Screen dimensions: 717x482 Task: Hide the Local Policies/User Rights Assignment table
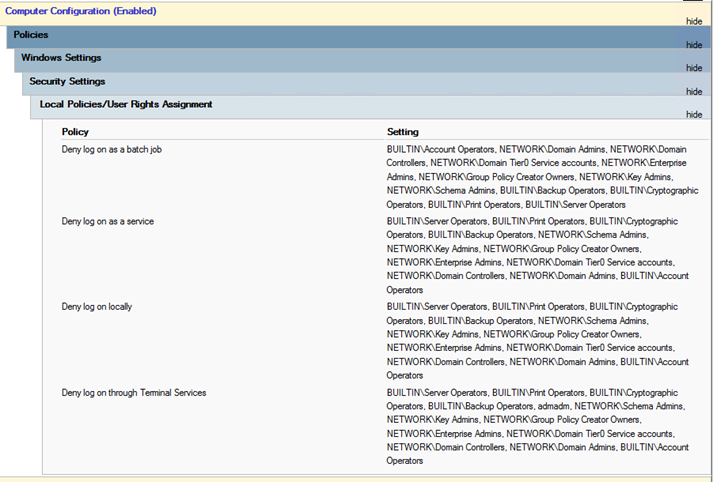(x=693, y=115)
